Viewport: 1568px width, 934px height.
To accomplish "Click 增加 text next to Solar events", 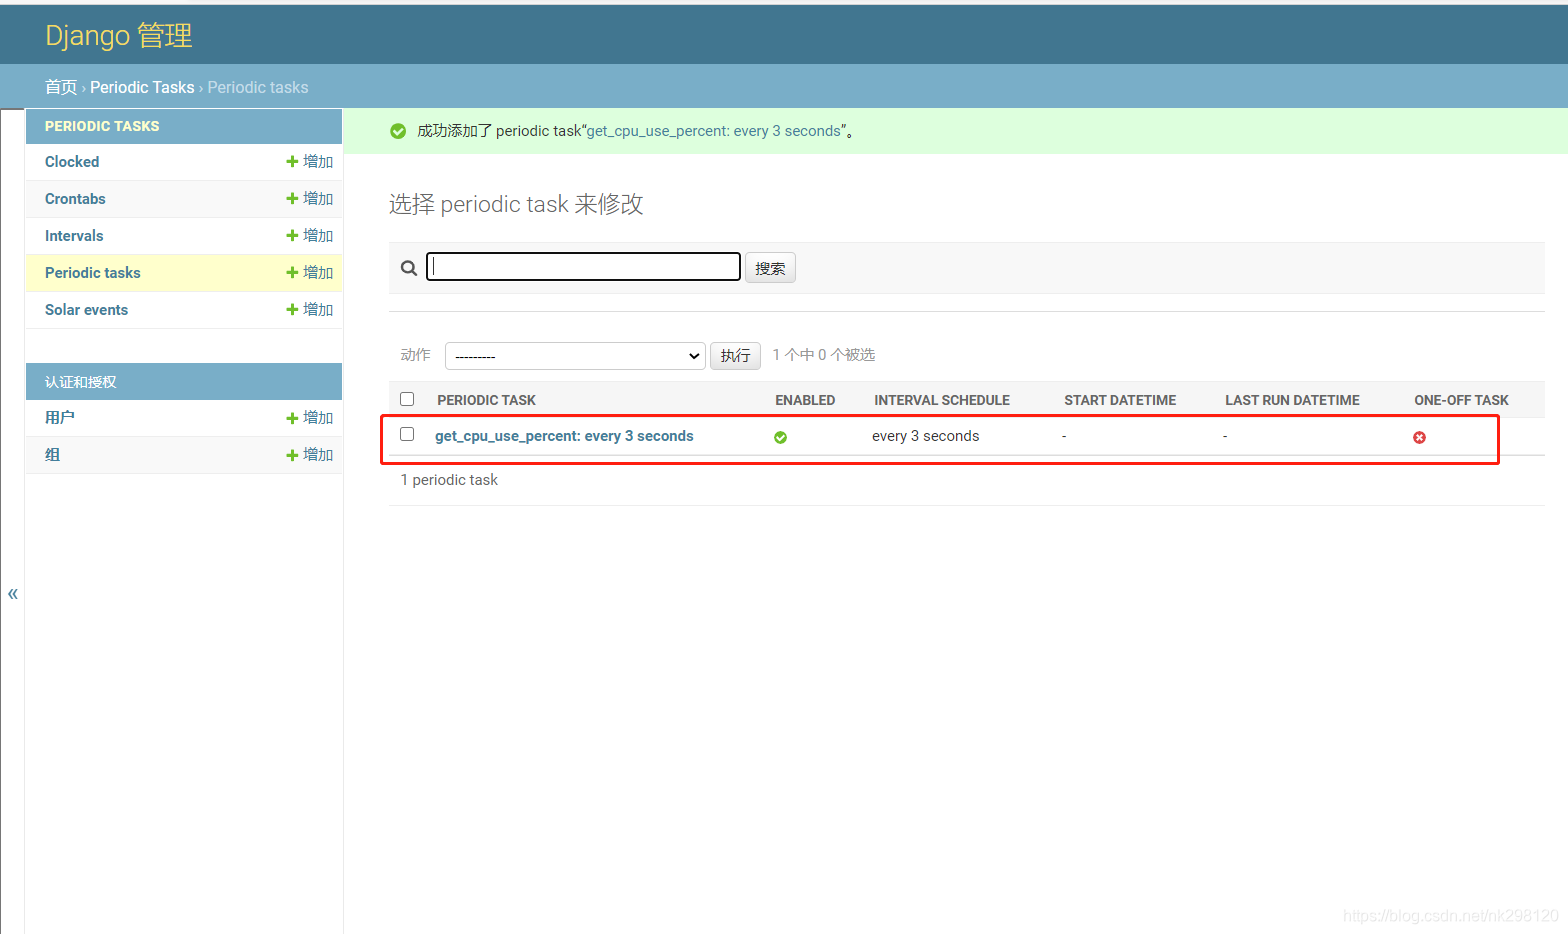I will 318,310.
